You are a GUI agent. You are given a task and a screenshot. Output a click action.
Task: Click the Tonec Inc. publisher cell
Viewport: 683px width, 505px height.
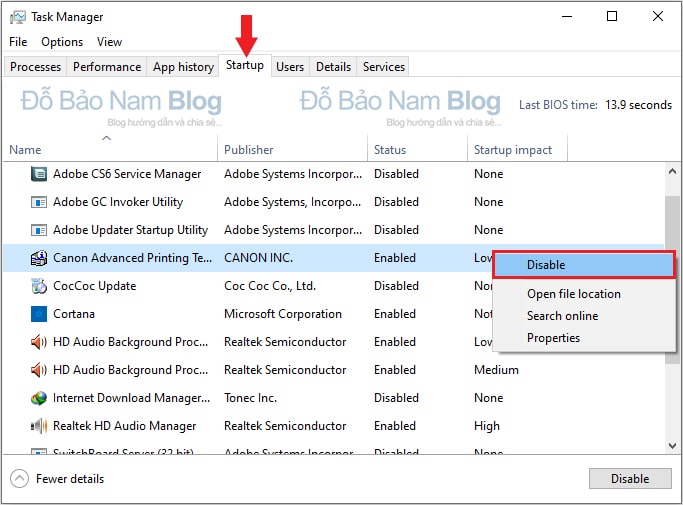(250, 398)
